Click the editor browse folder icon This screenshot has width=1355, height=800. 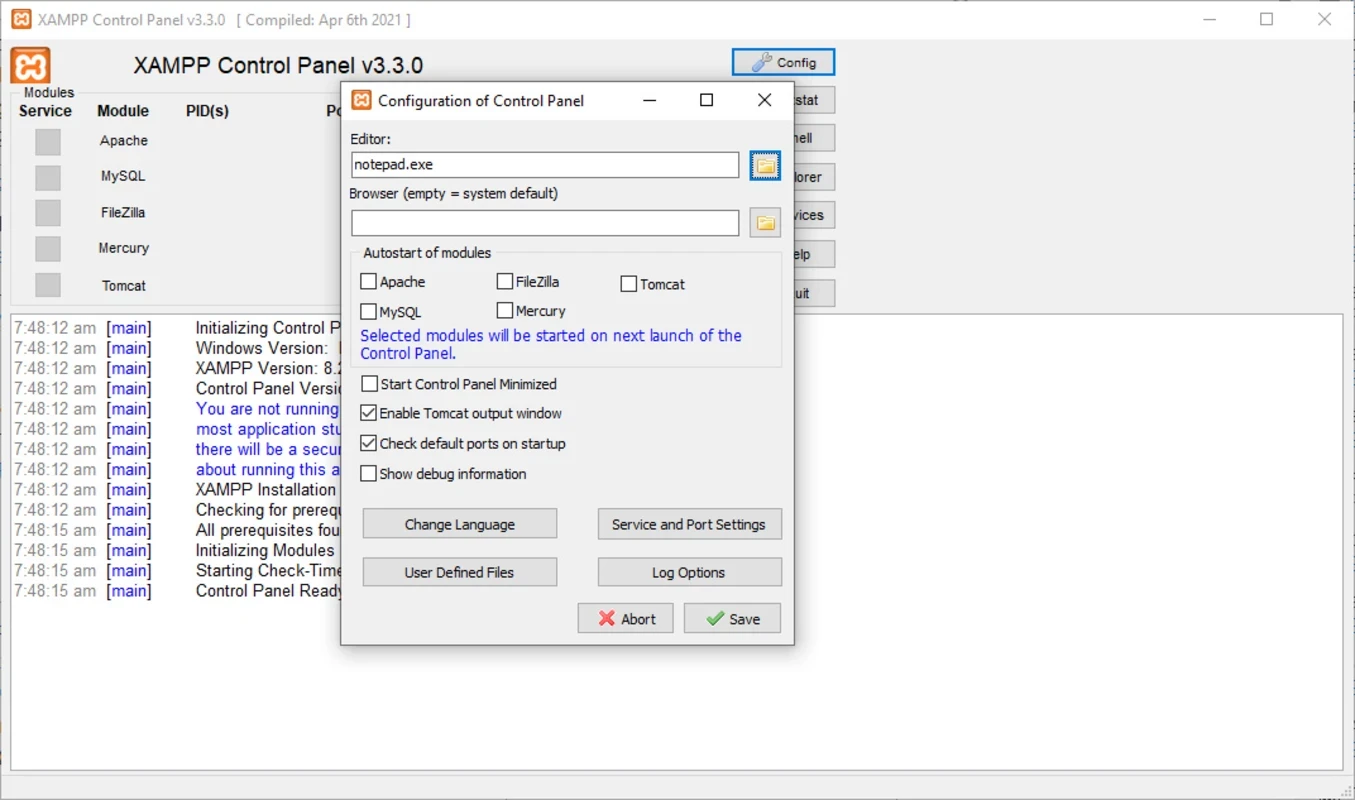click(765, 166)
